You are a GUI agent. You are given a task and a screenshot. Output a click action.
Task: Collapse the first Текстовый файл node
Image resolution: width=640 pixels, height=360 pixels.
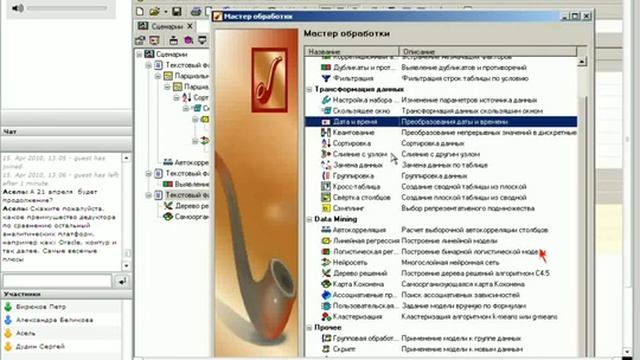149,65
